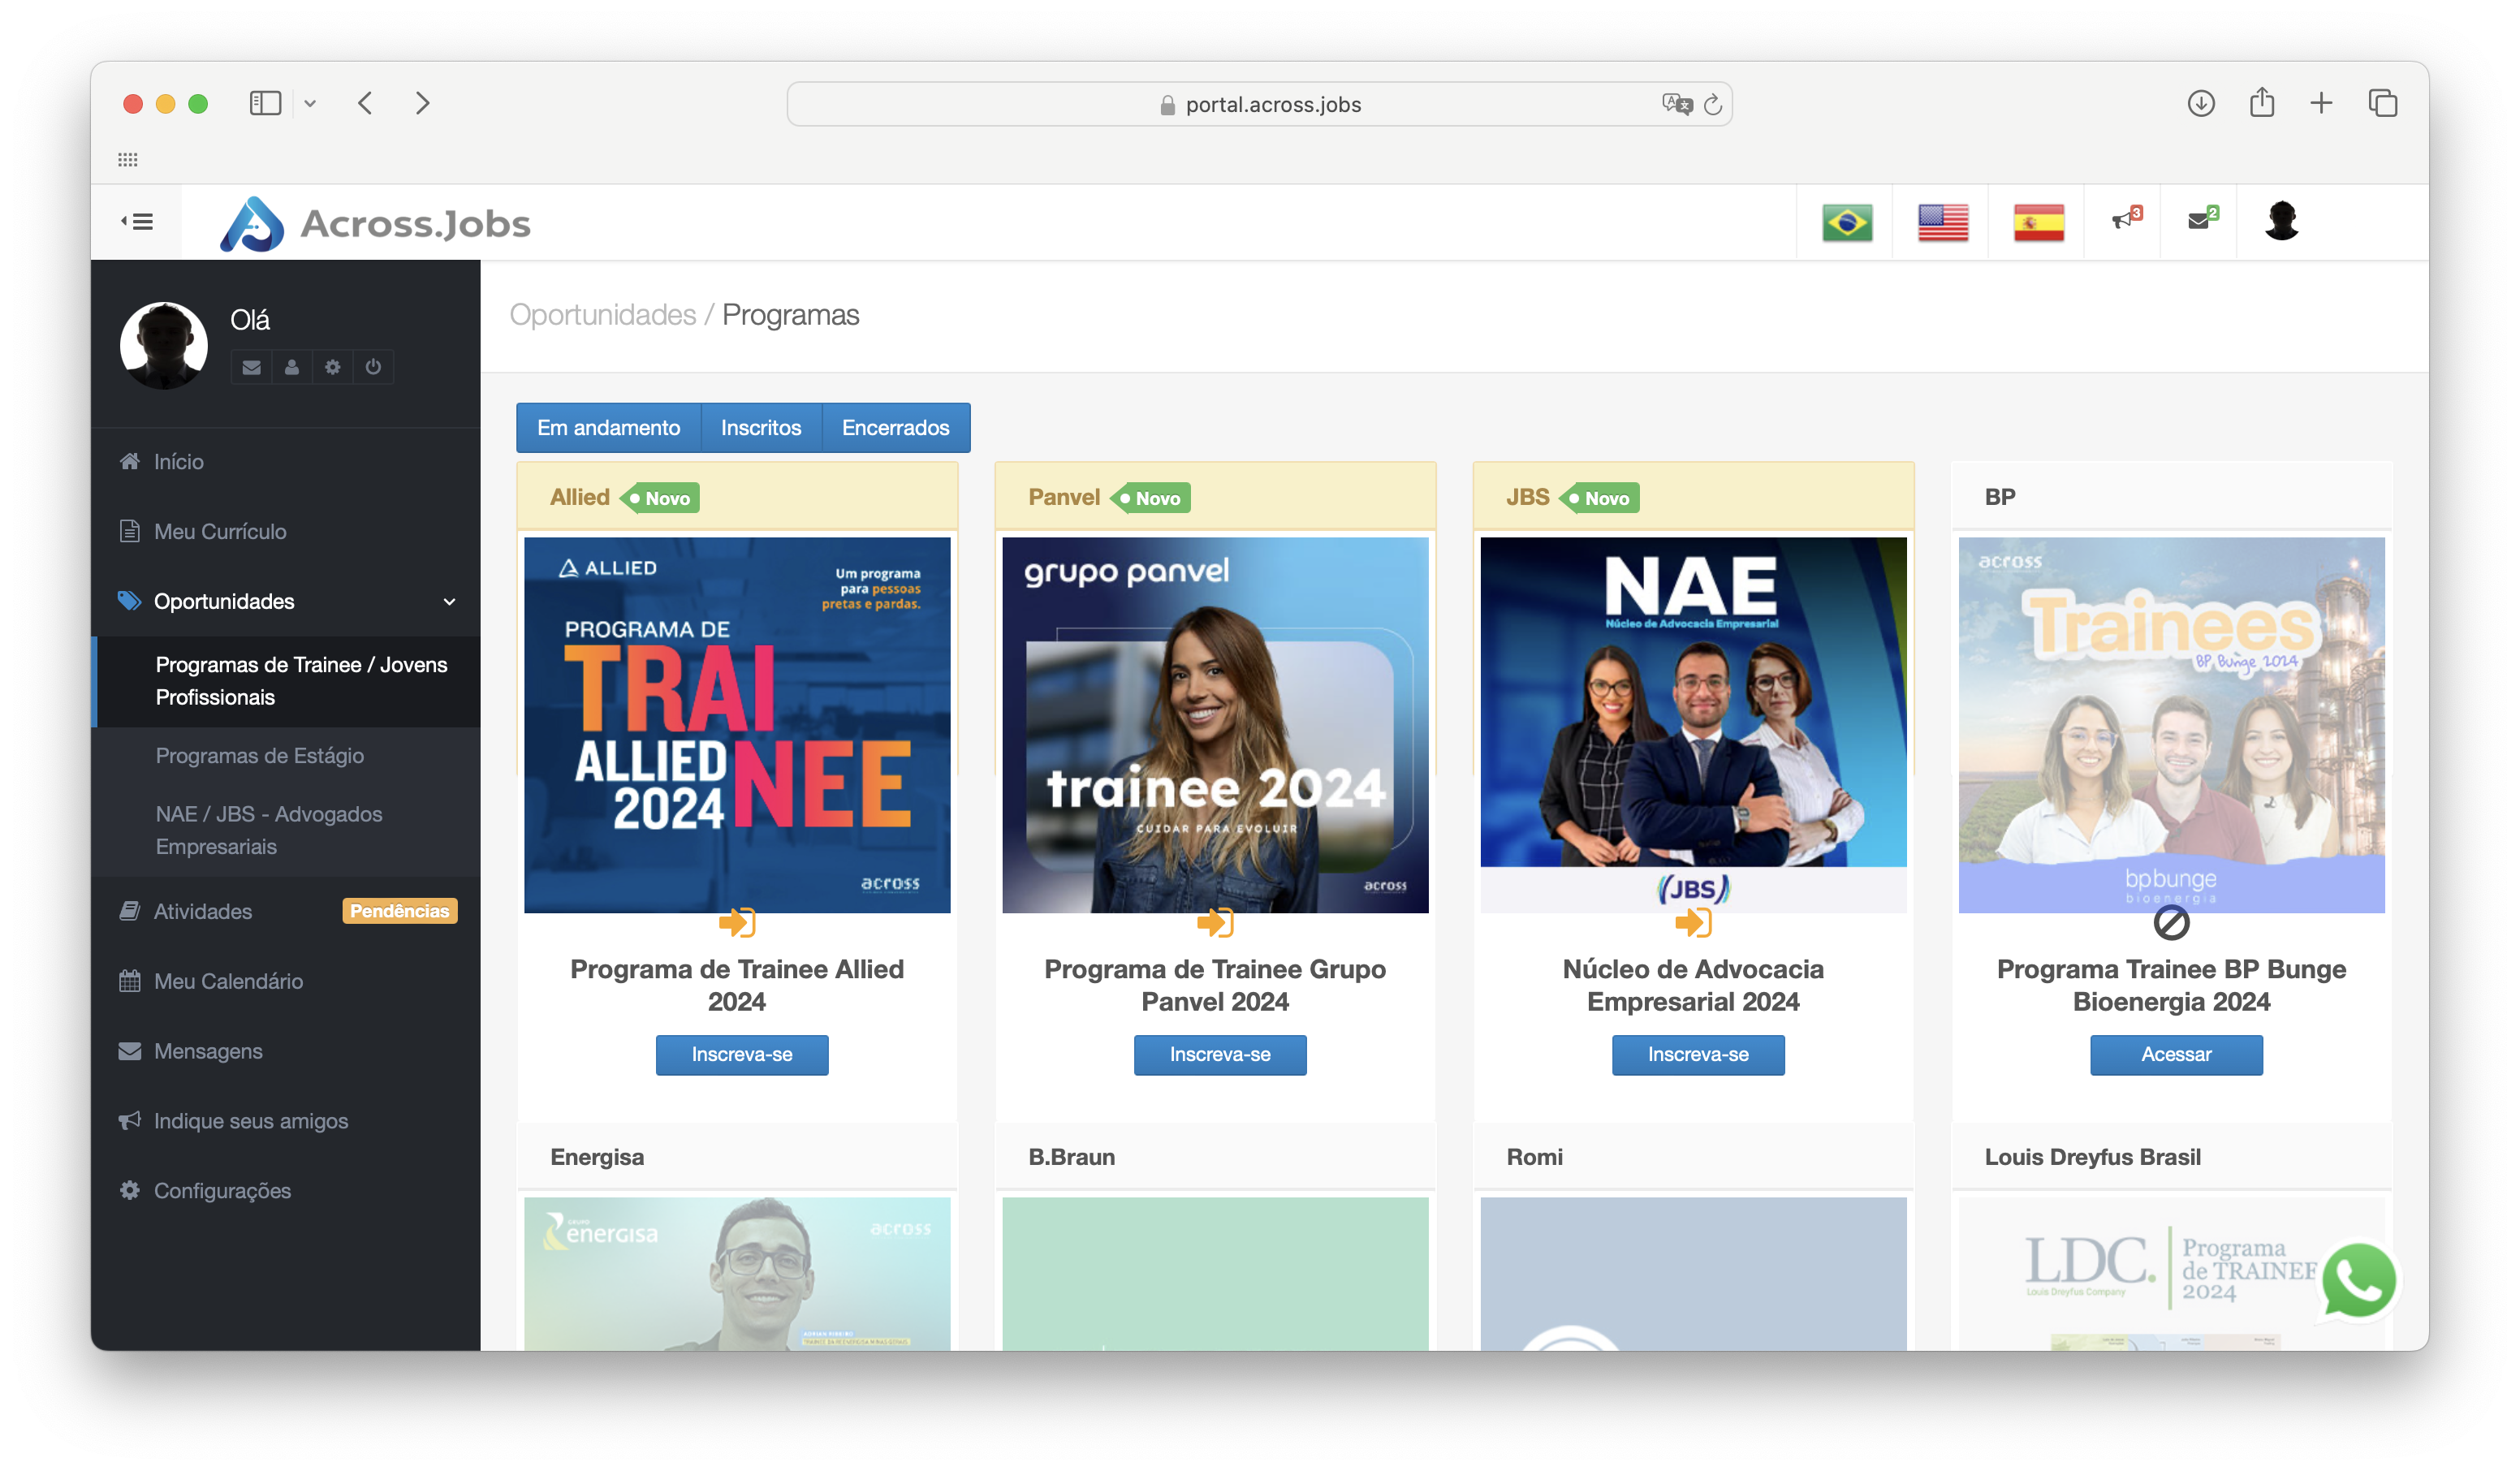Screen dimensions: 2520x1471
Task: Select the Inscritos tab
Action: (761, 427)
